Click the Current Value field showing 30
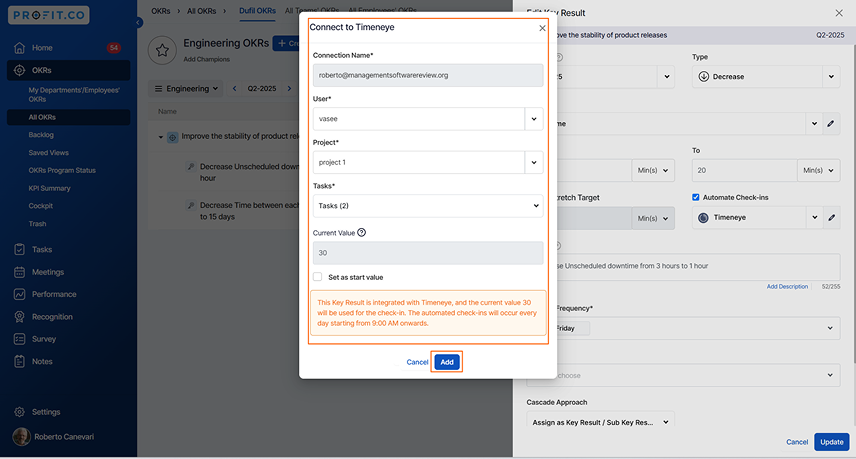Viewport: 856px width, 459px height. click(428, 253)
